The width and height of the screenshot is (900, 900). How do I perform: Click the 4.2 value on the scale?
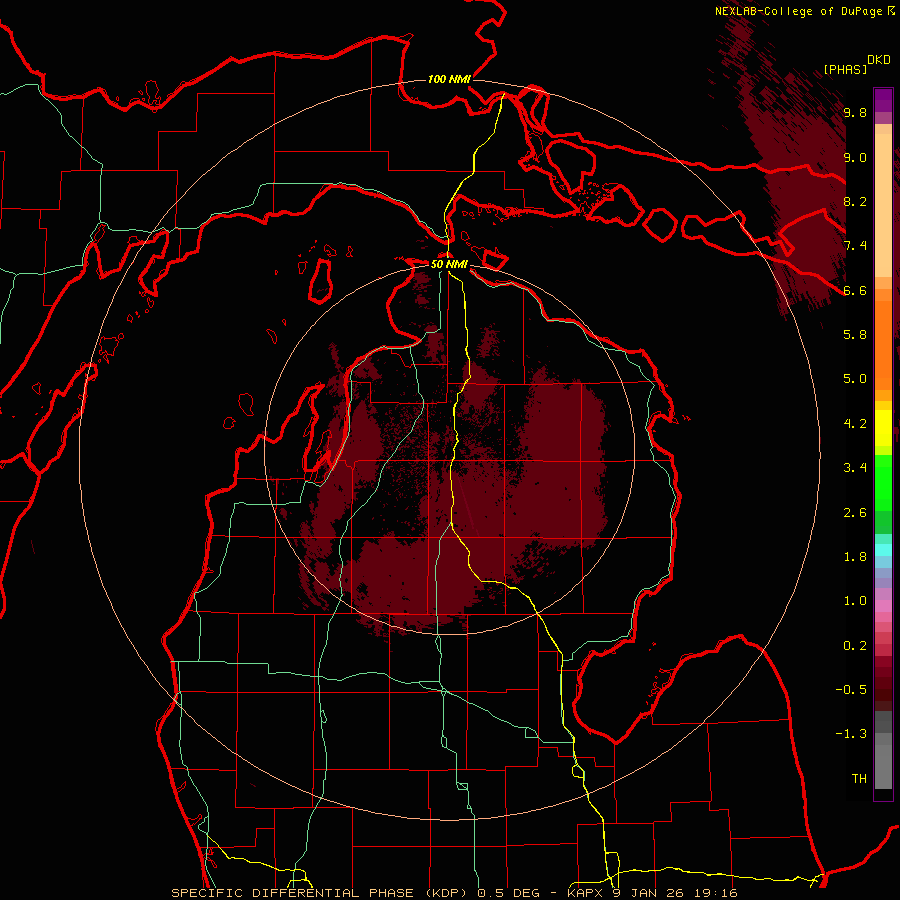[855, 424]
